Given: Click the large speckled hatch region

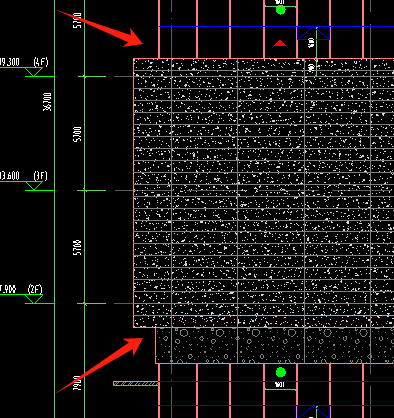Looking at the screenshot, I should (264, 193).
